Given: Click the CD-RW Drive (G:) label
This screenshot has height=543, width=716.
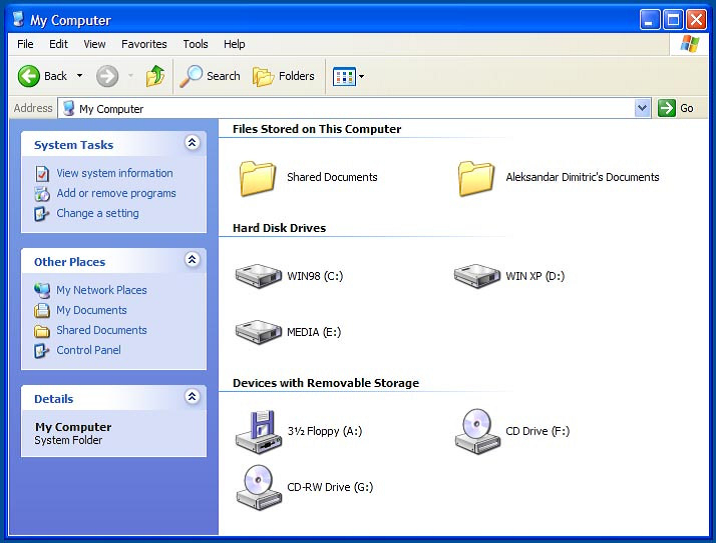Looking at the screenshot, I should [330, 487].
